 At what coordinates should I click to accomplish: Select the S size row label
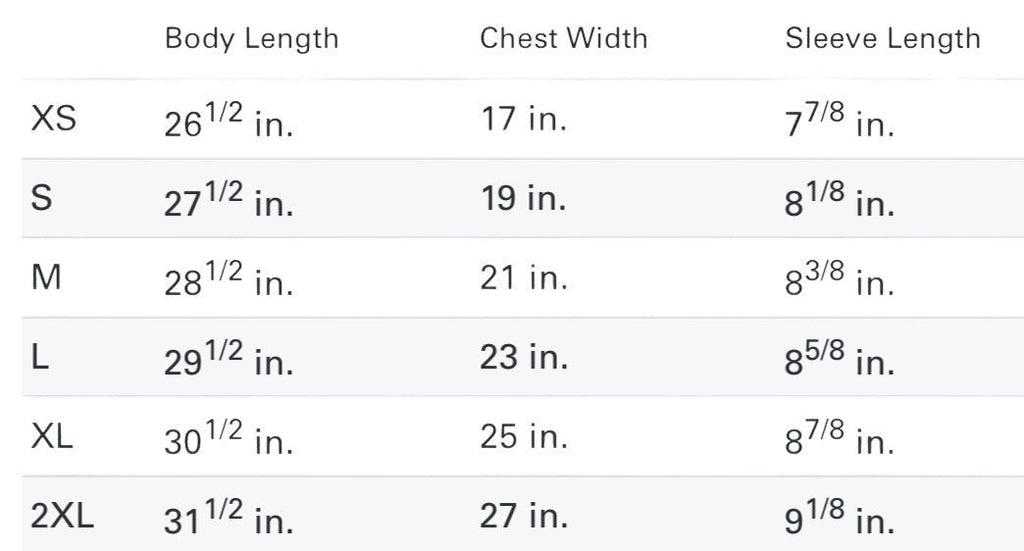pyautogui.click(x=42, y=199)
